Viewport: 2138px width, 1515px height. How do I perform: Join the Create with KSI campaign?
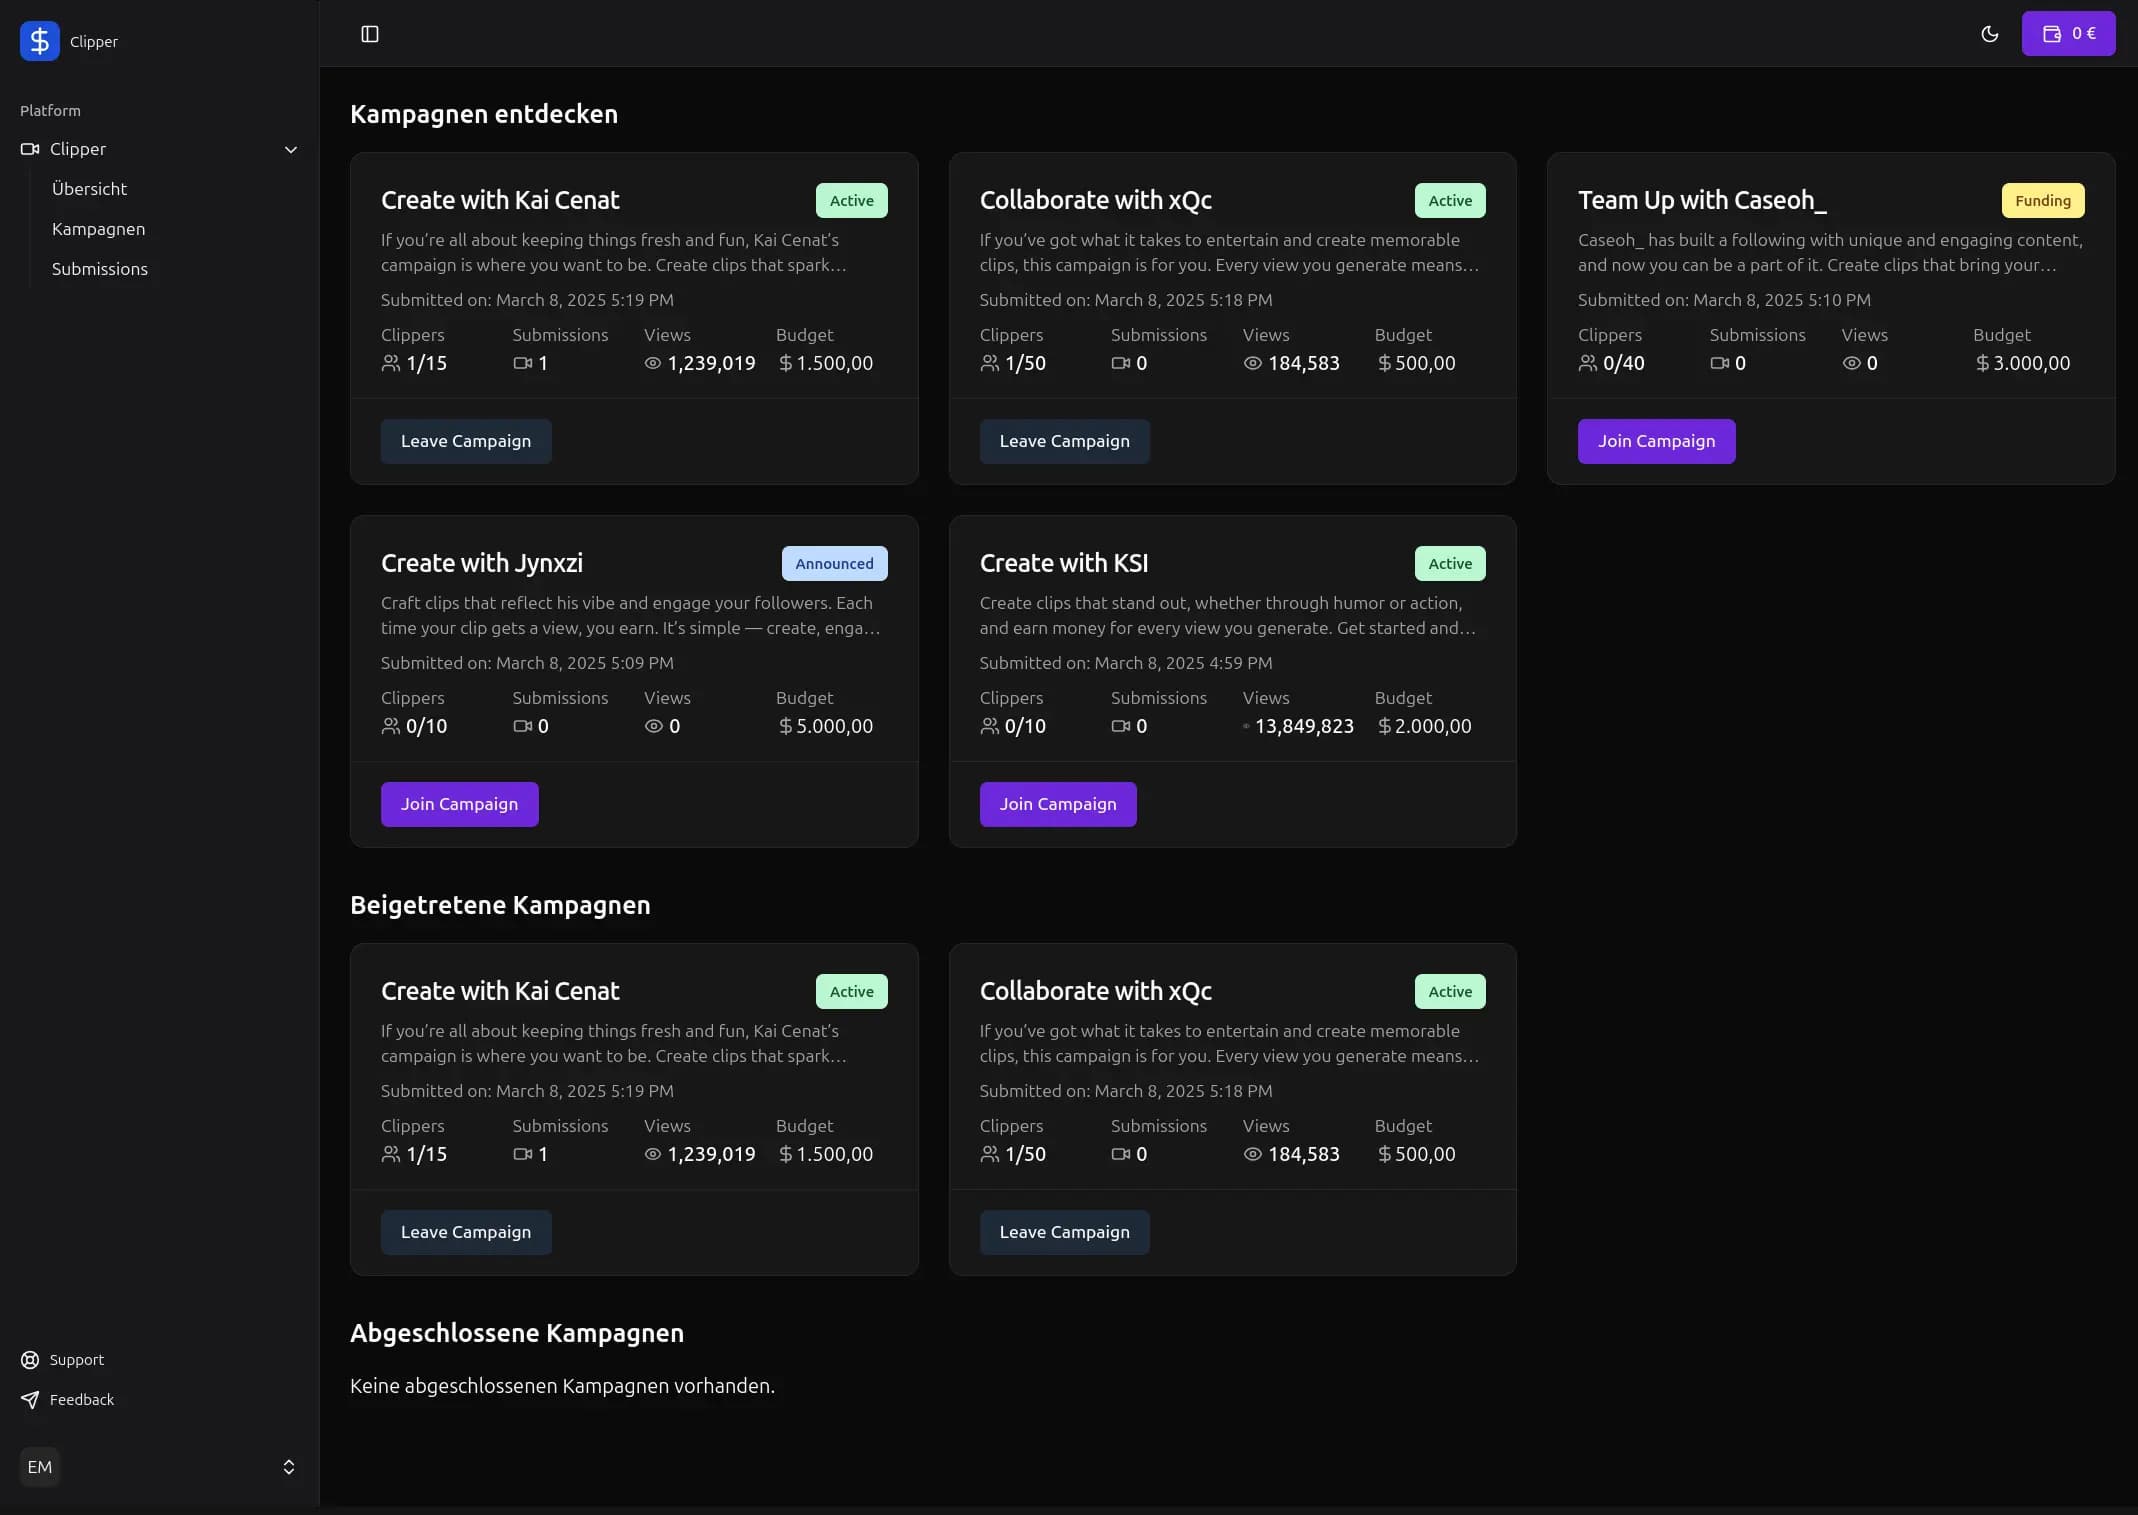pos(1057,804)
